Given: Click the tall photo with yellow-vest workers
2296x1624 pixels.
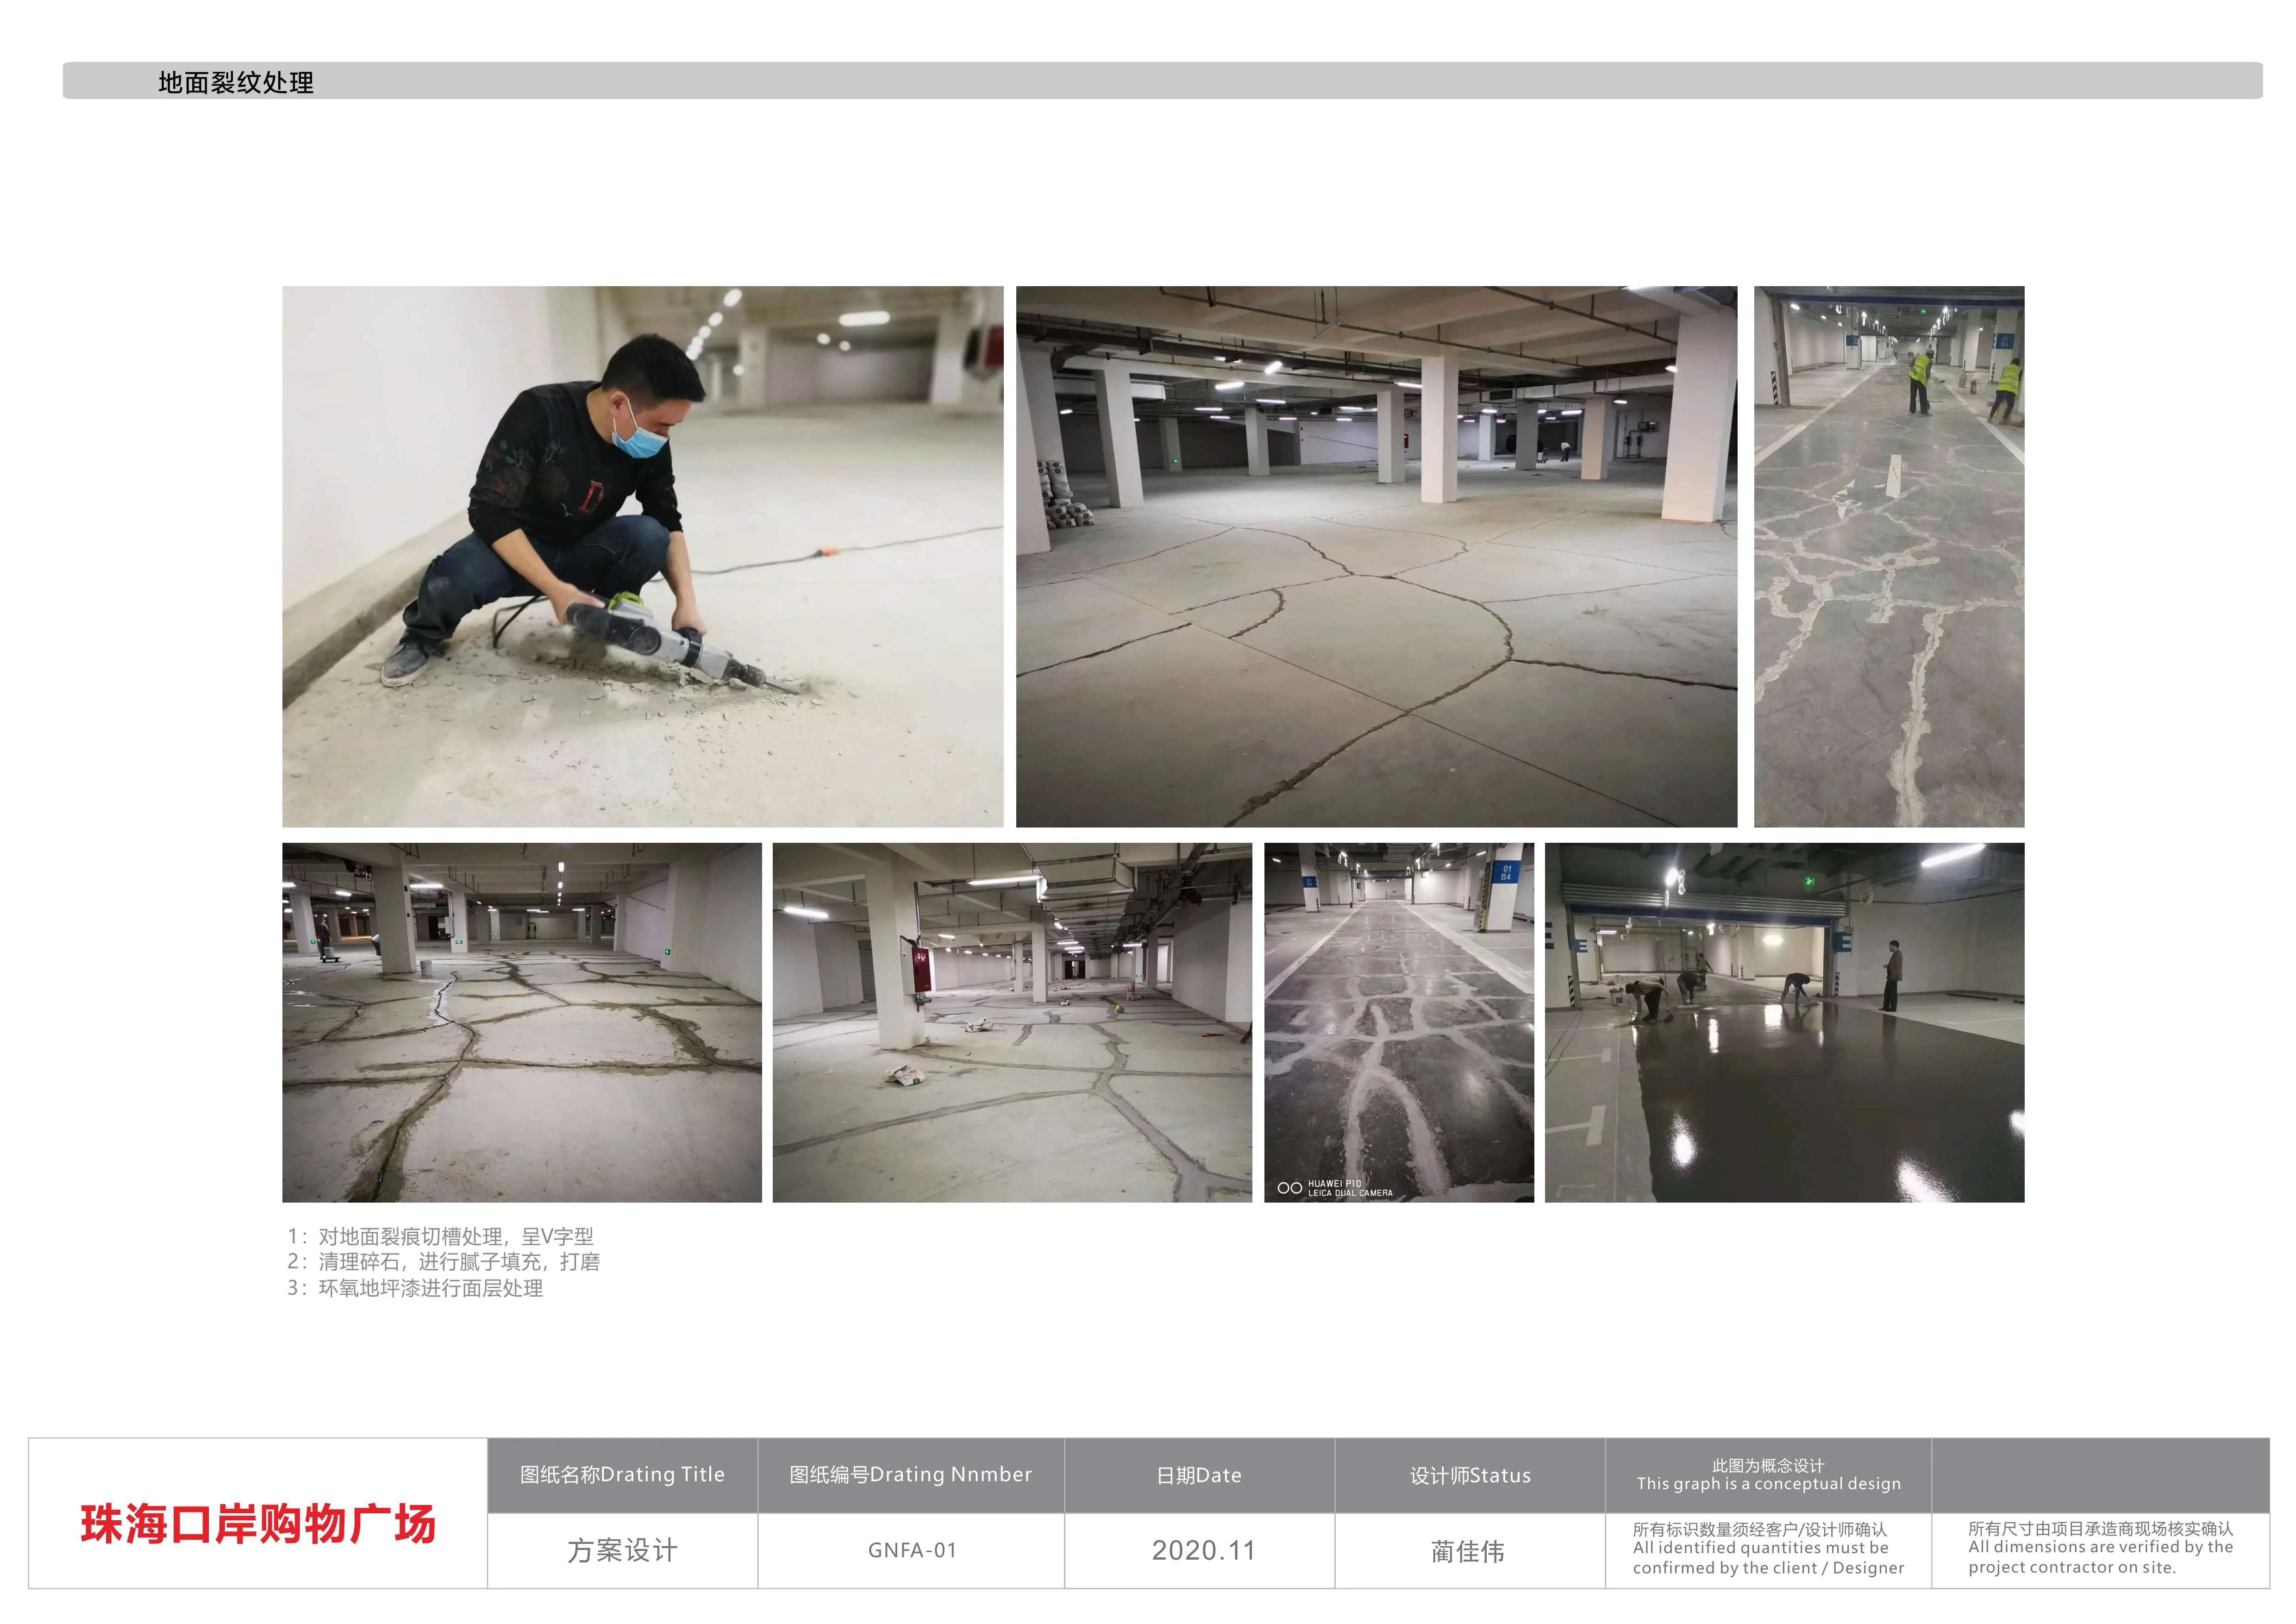Looking at the screenshot, I should [1888, 556].
